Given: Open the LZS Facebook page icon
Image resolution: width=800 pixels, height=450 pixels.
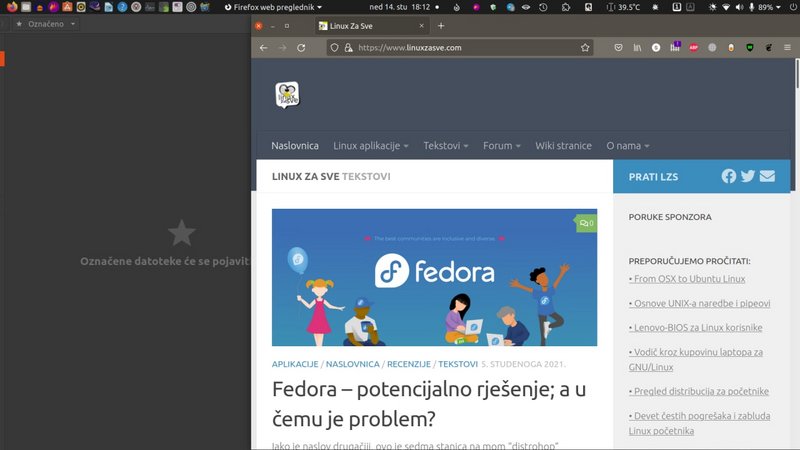Looking at the screenshot, I should (x=729, y=176).
